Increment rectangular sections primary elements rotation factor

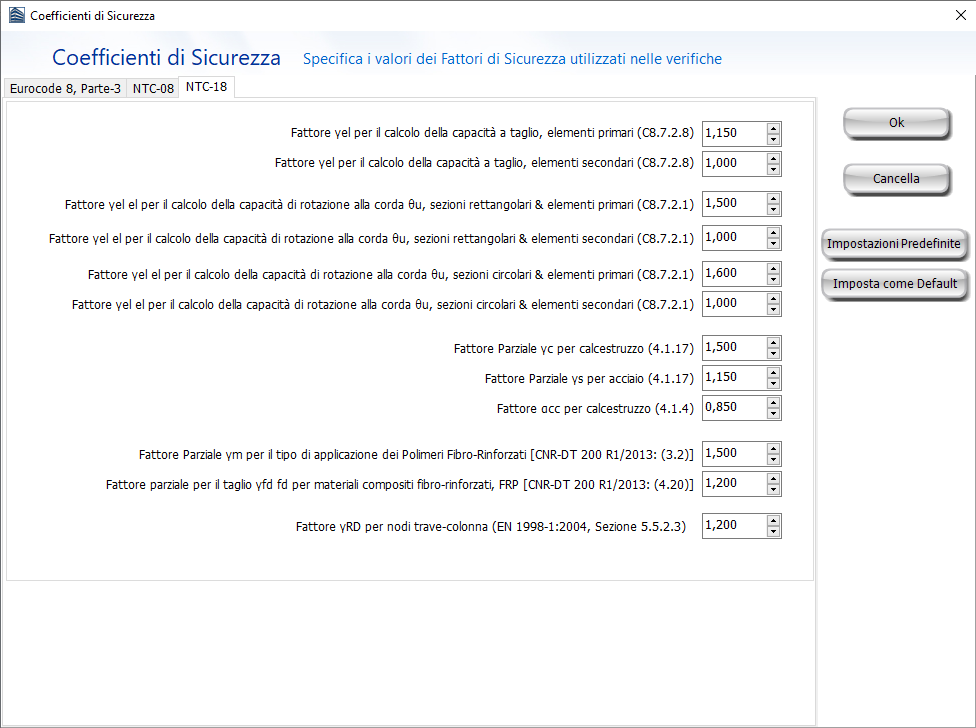click(x=773, y=198)
